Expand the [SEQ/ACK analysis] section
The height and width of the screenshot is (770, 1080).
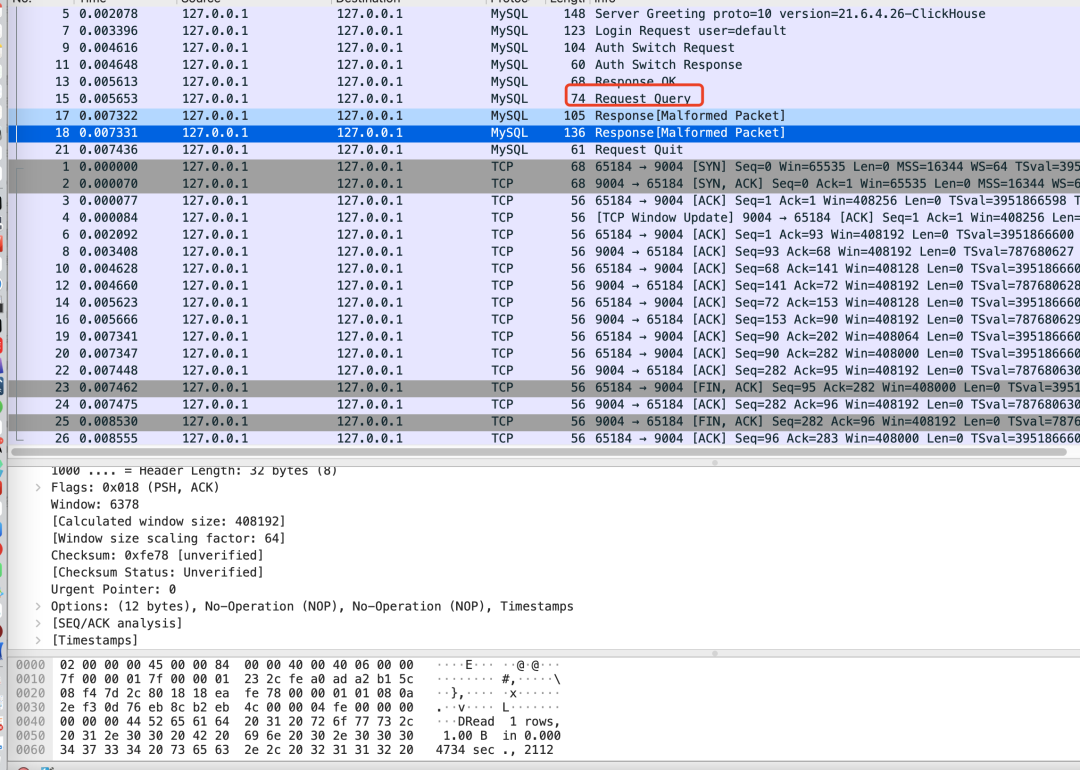[x=38, y=622]
